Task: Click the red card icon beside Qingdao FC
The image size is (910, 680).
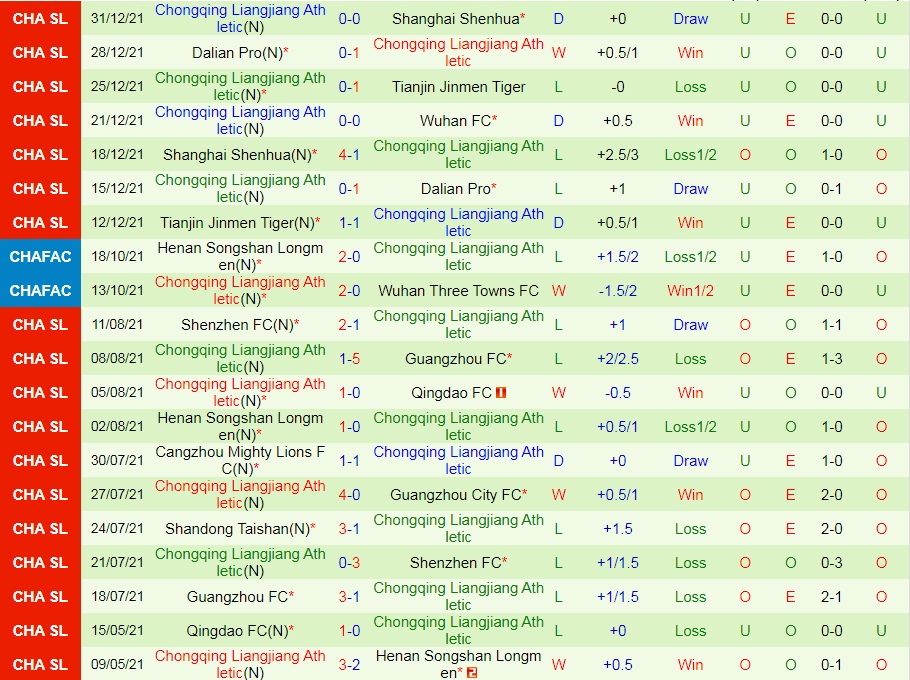Action: [x=501, y=393]
